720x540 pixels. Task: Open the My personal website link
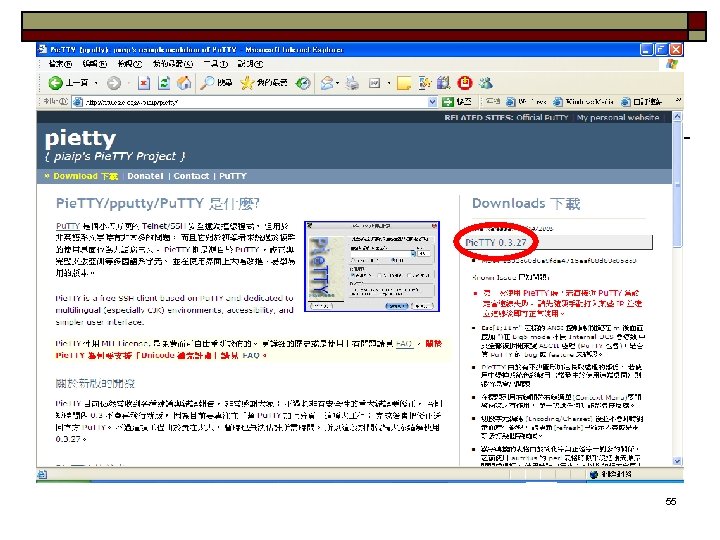click(x=618, y=118)
